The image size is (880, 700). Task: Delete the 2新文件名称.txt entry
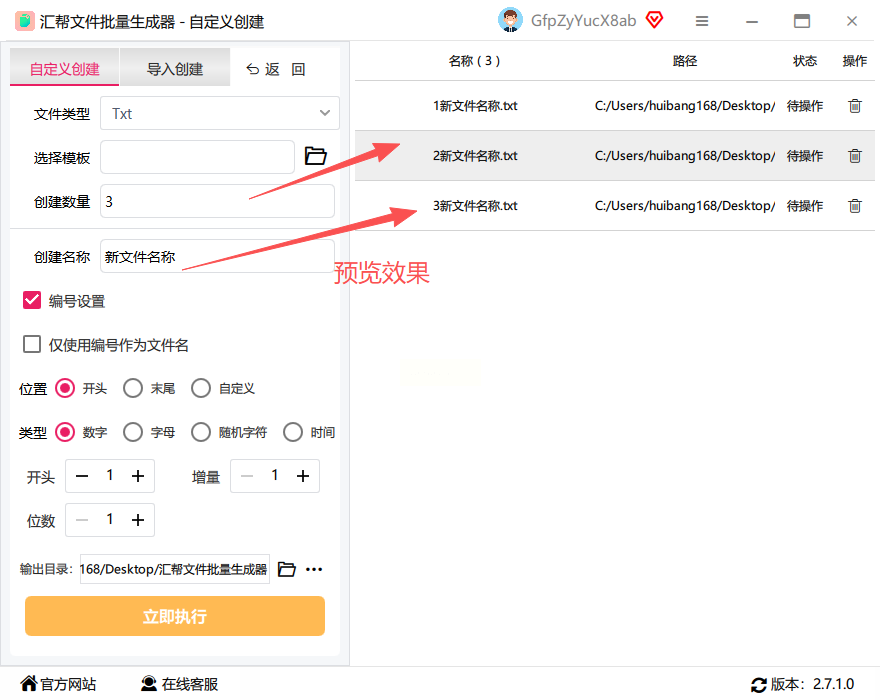point(854,155)
